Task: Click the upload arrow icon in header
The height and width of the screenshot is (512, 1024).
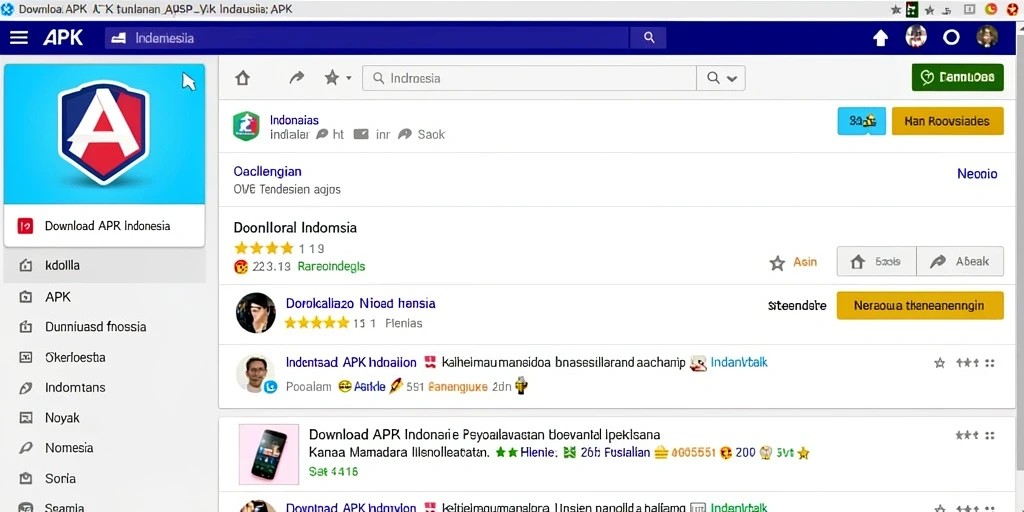Action: pos(880,38)
